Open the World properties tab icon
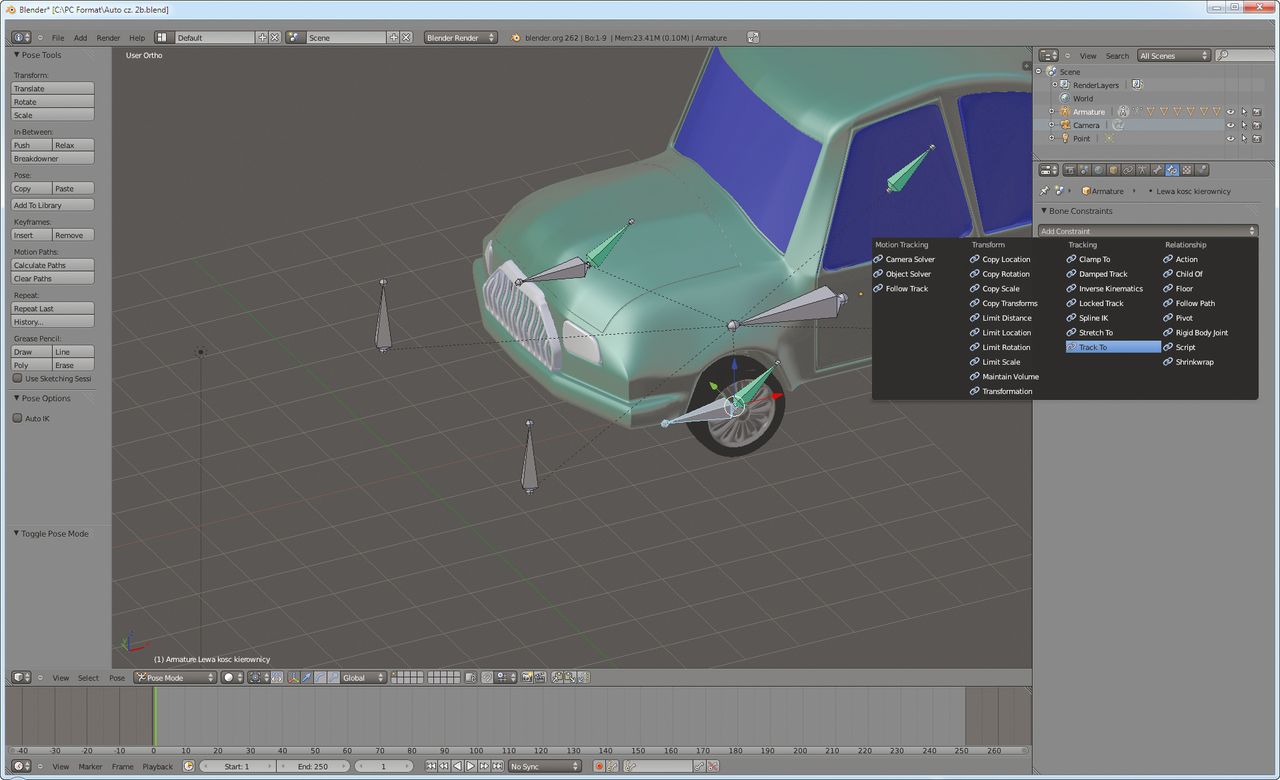 pyautogui.click(x=1098, y=170)
